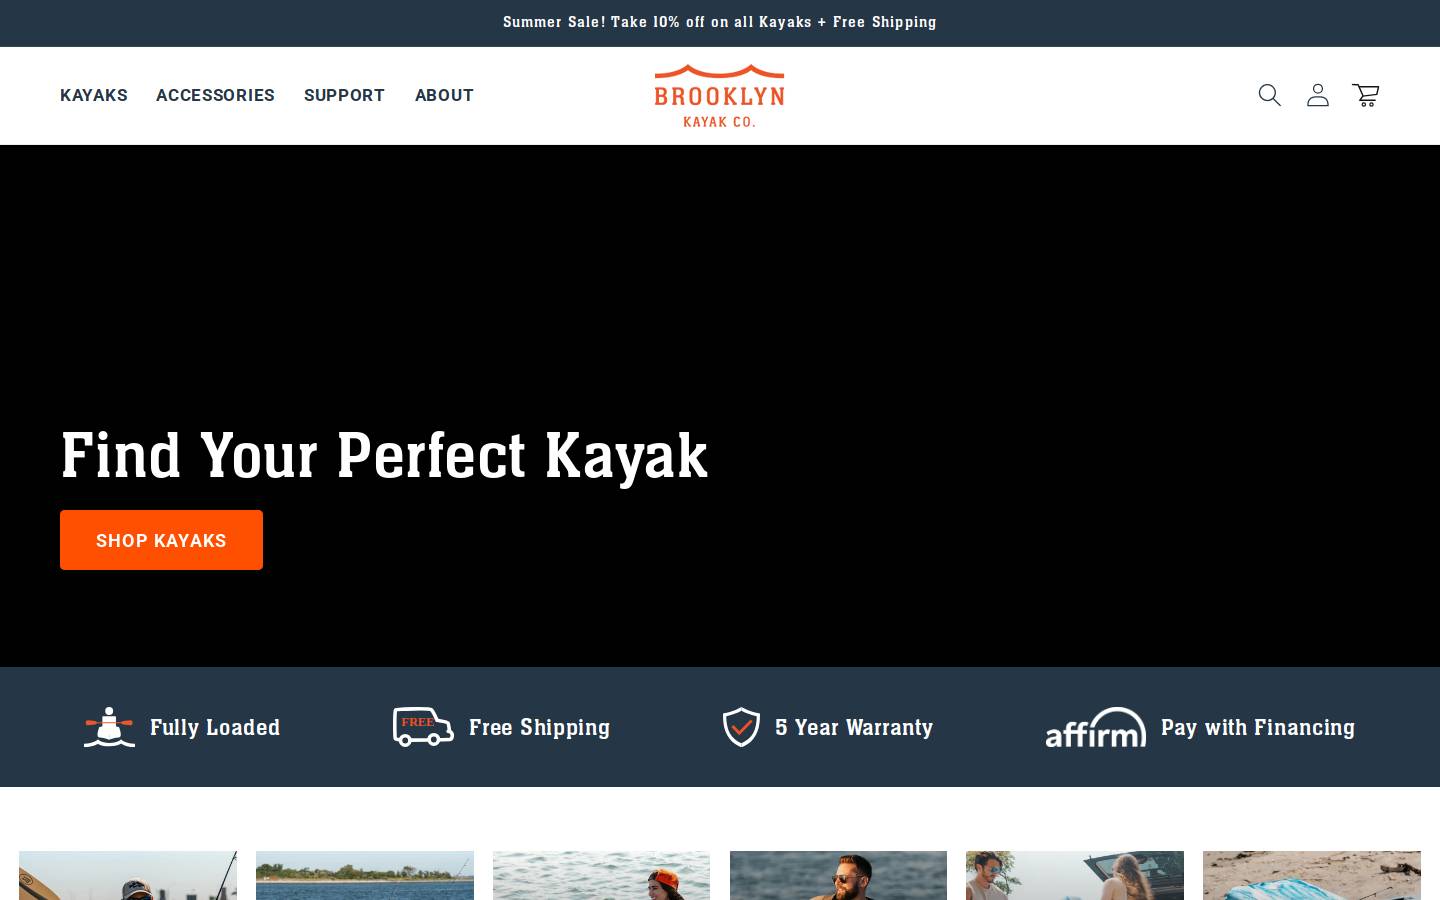Screen dimensions: 1440x900
Task: Click the Free Shipping text
Action: point(539,727)
